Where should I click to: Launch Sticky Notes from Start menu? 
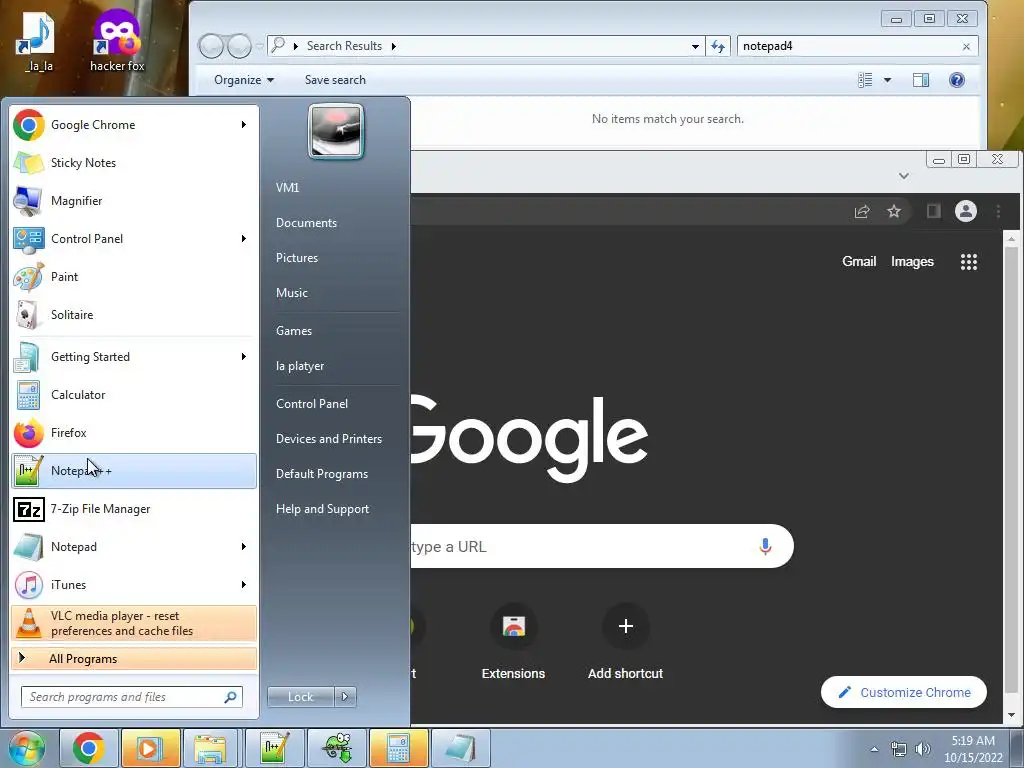coord(134,163)
